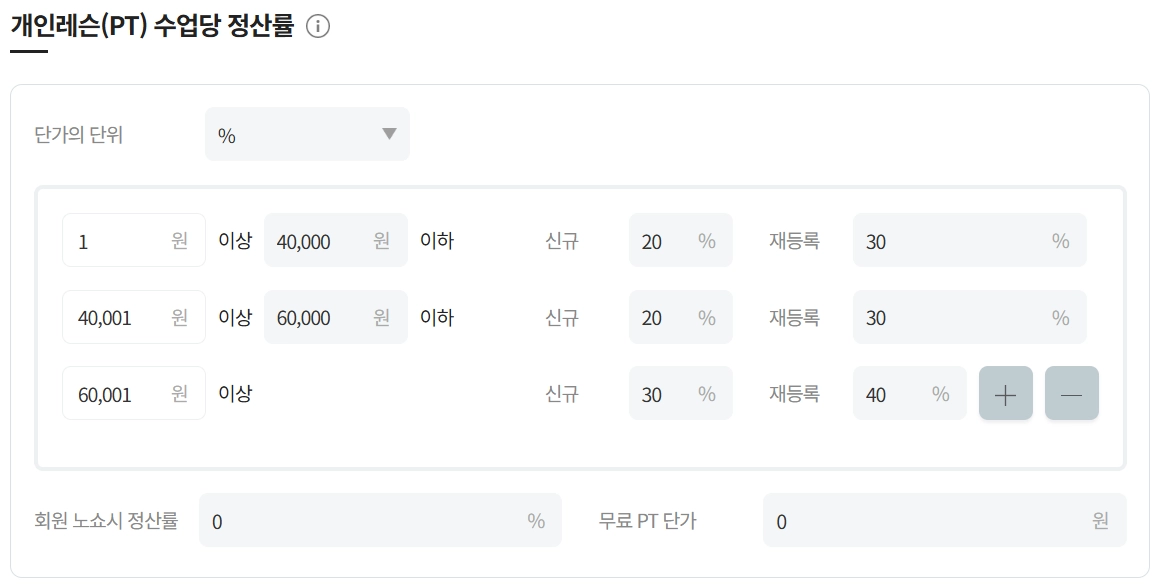Click the 무료 PT 단가 price field
Image resolution: width=1171 pixels, height=584 pixels.
tap(930, 521)
